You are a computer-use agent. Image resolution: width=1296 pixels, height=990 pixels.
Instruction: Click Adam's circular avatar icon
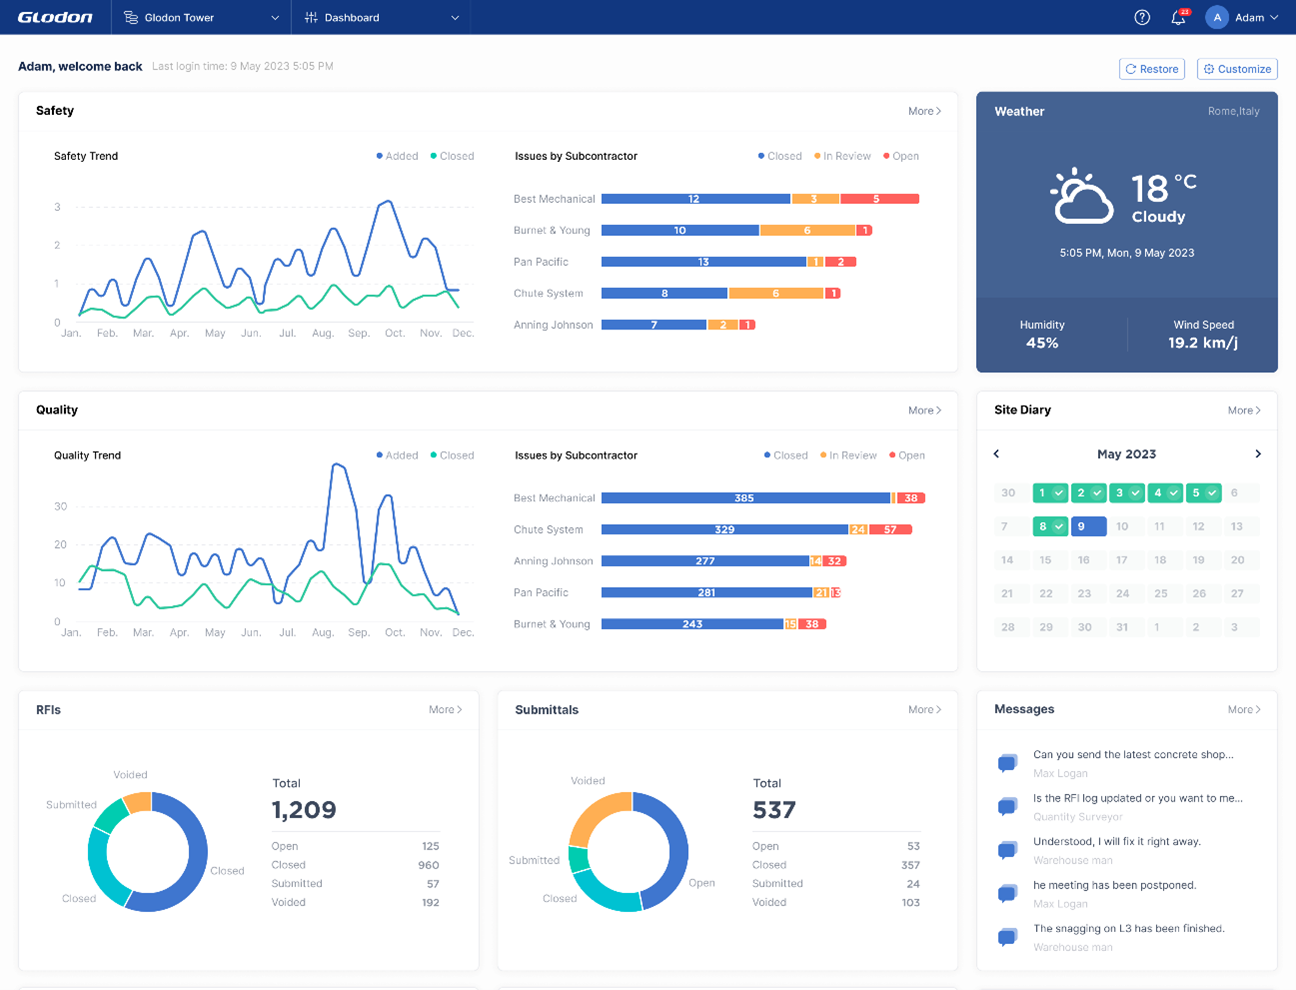point(1216,17)
